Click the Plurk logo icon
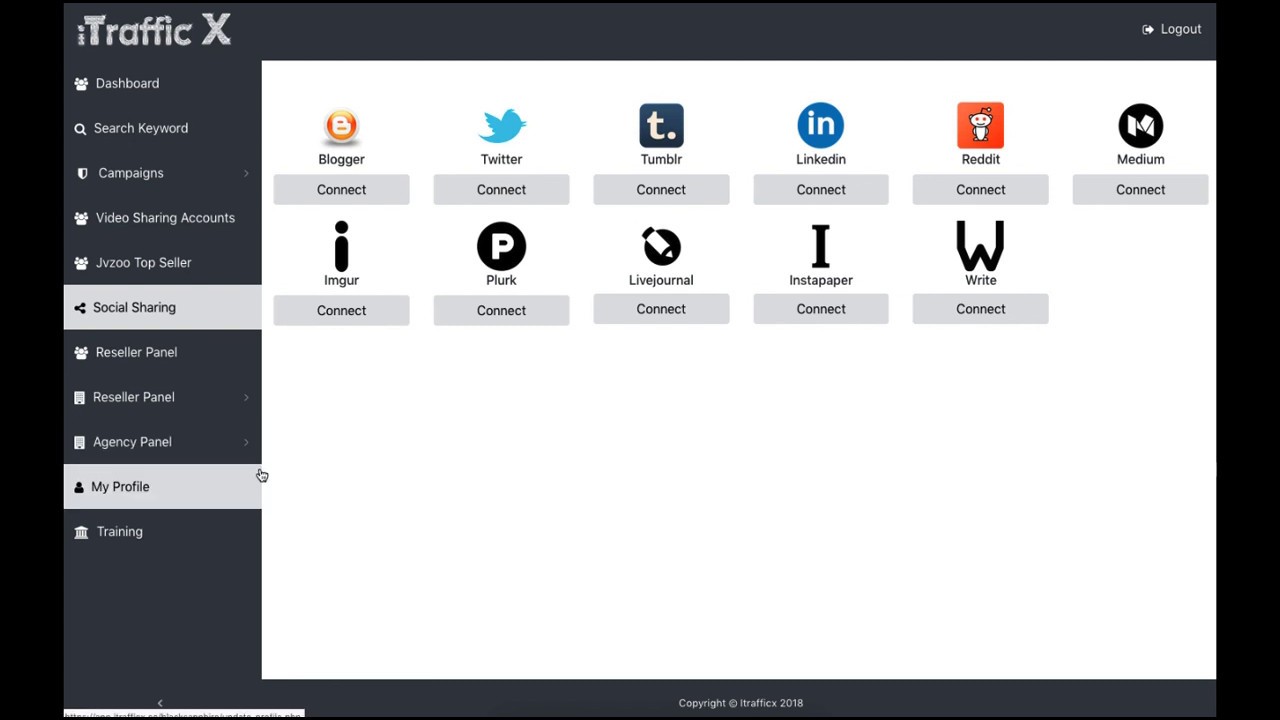 tap(501, 246)
